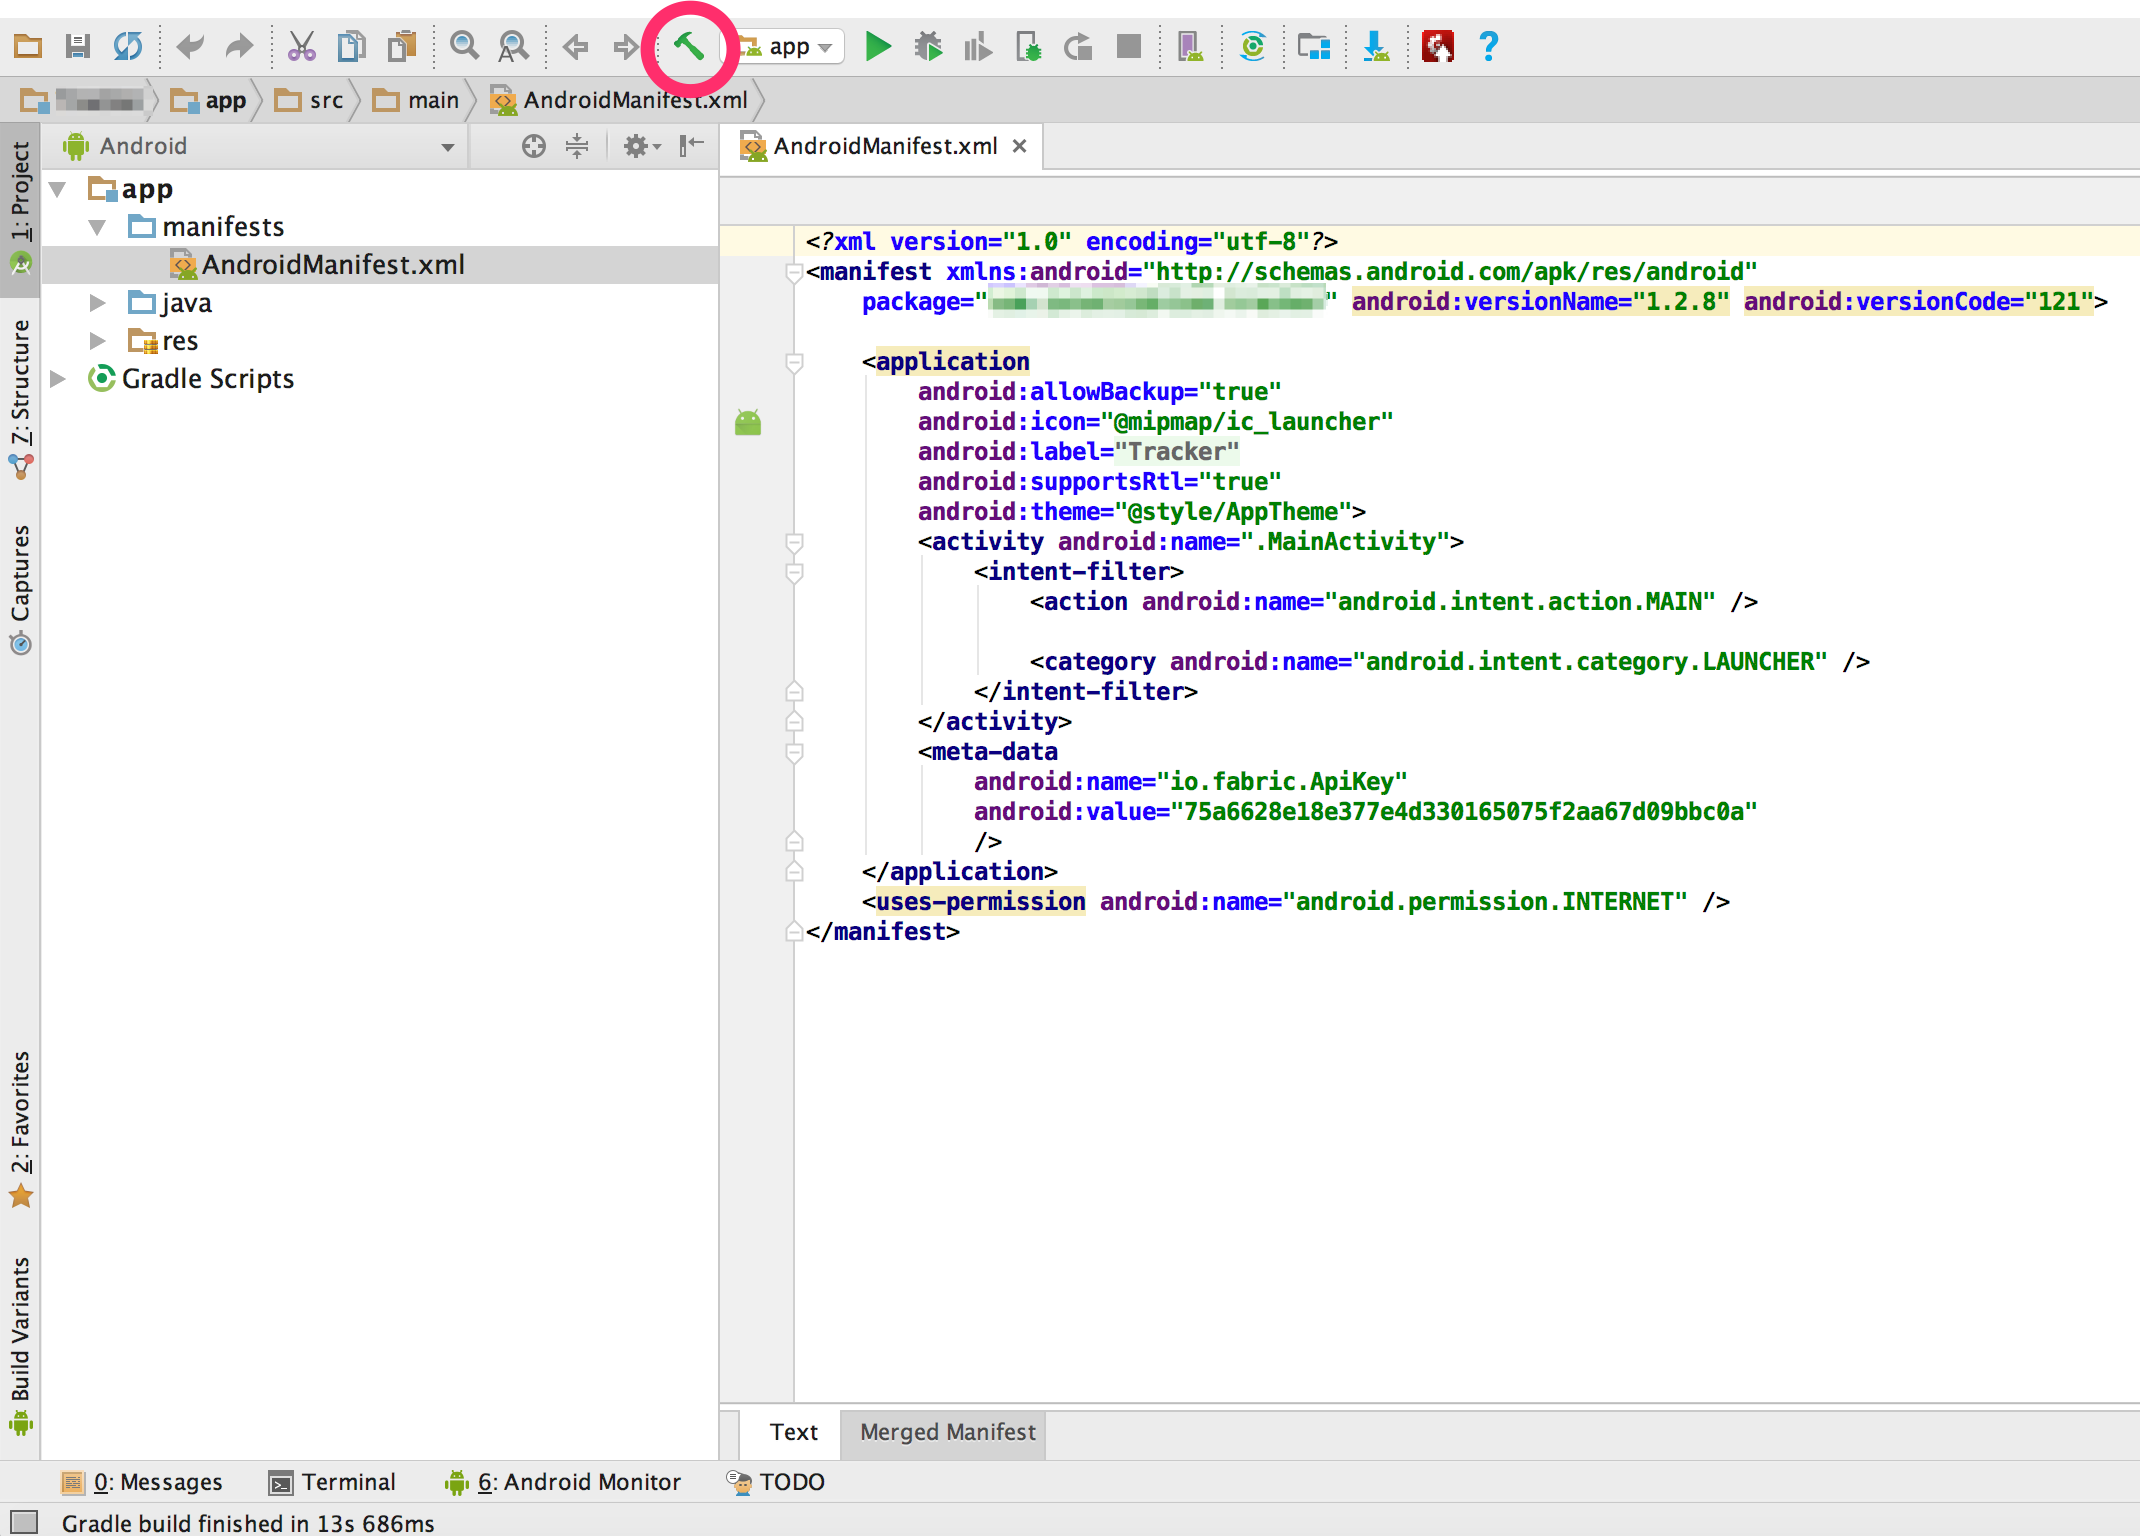Switch to the Merged Manifest tab
The image size is (2140, 1536).
click(947, 1432)
